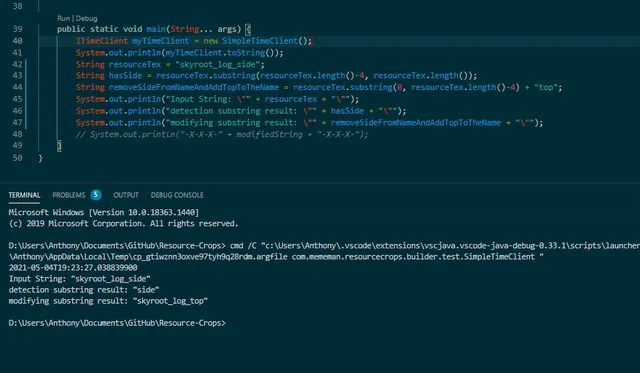Click terminal output 'Input String: "skyroot_log_side"'
The width and height of the screenshot is (640, 373).
pyautogui.click(x=80, y=279)
